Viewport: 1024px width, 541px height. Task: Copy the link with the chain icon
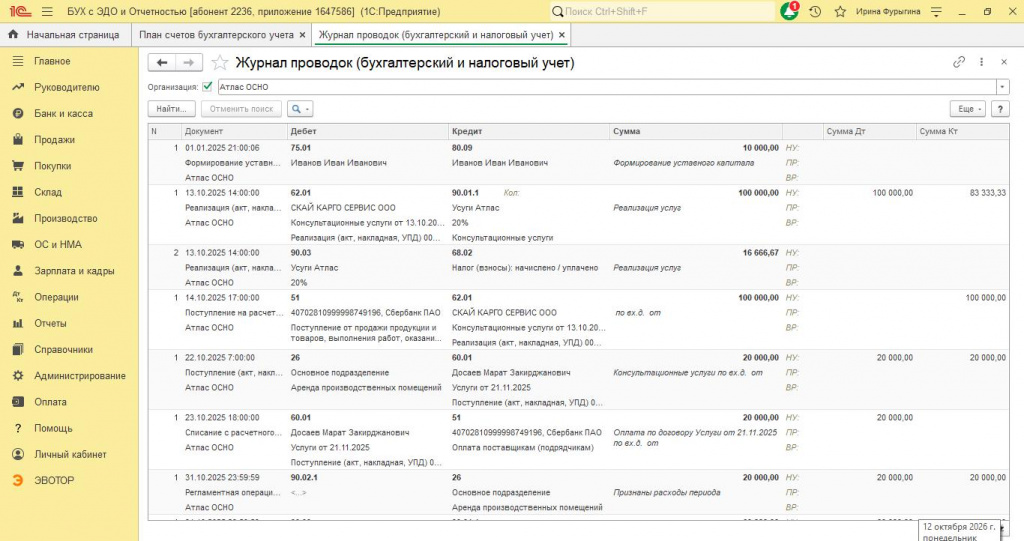[959, 62]
